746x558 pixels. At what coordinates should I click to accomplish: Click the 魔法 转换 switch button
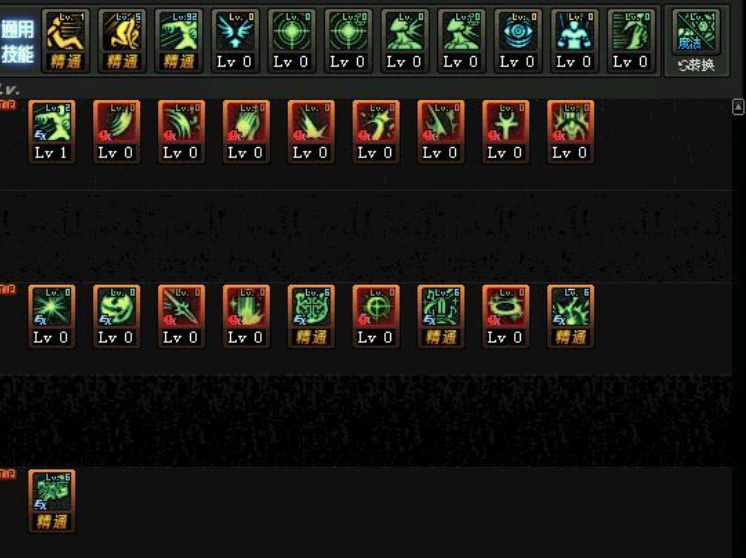point(697,42)
